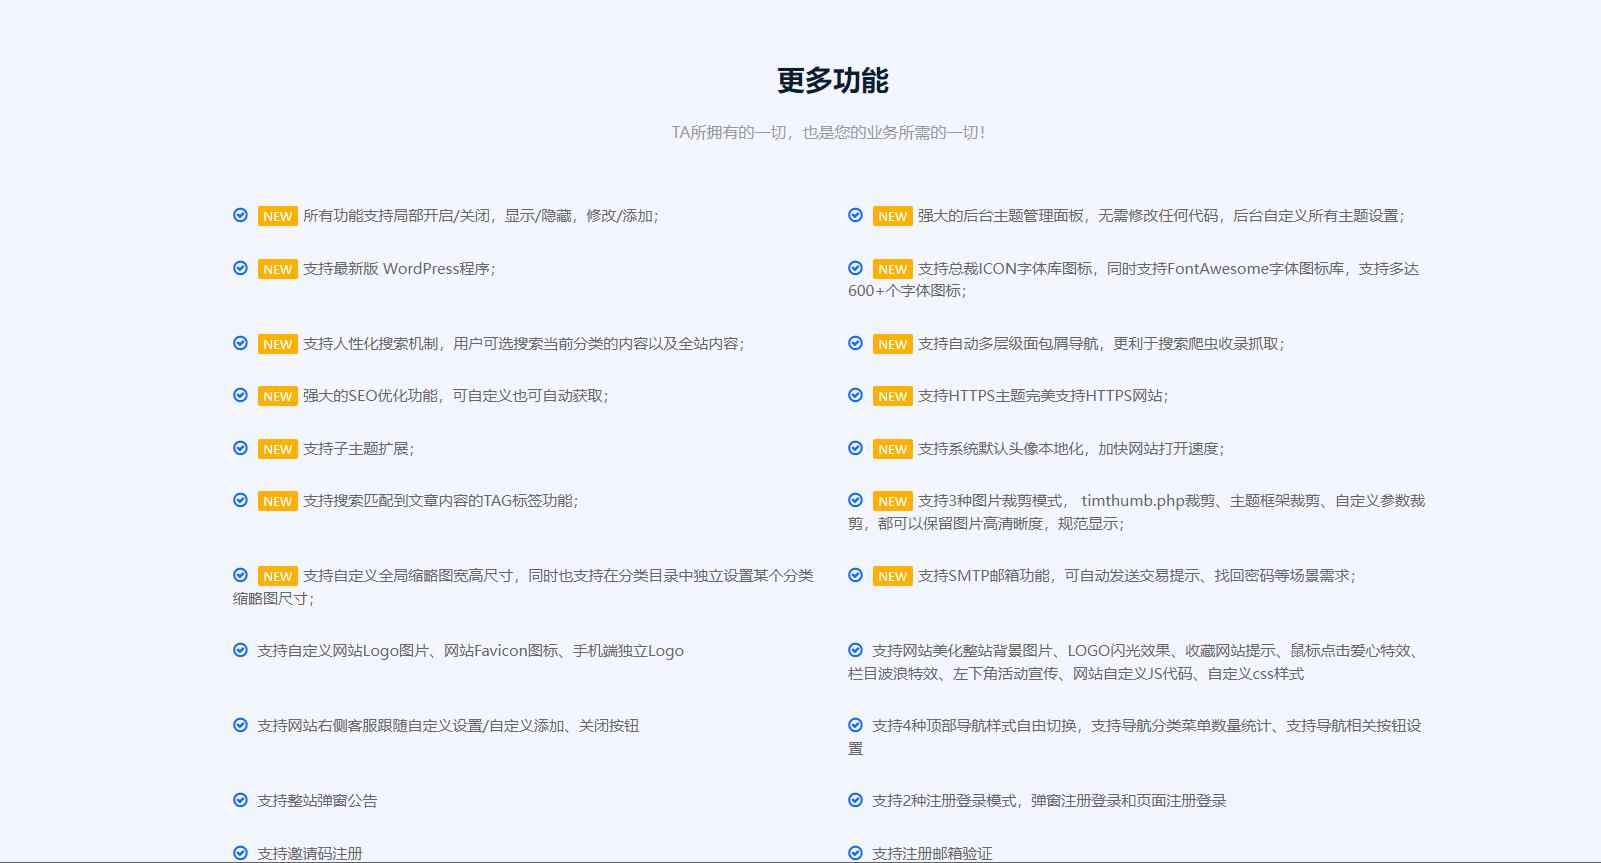Click check icon beside 支持搜索匹配到文章内容的TAG标签功能
Image resolution: width=1601 pixels, height=863 pixels.
click(240, 500)
